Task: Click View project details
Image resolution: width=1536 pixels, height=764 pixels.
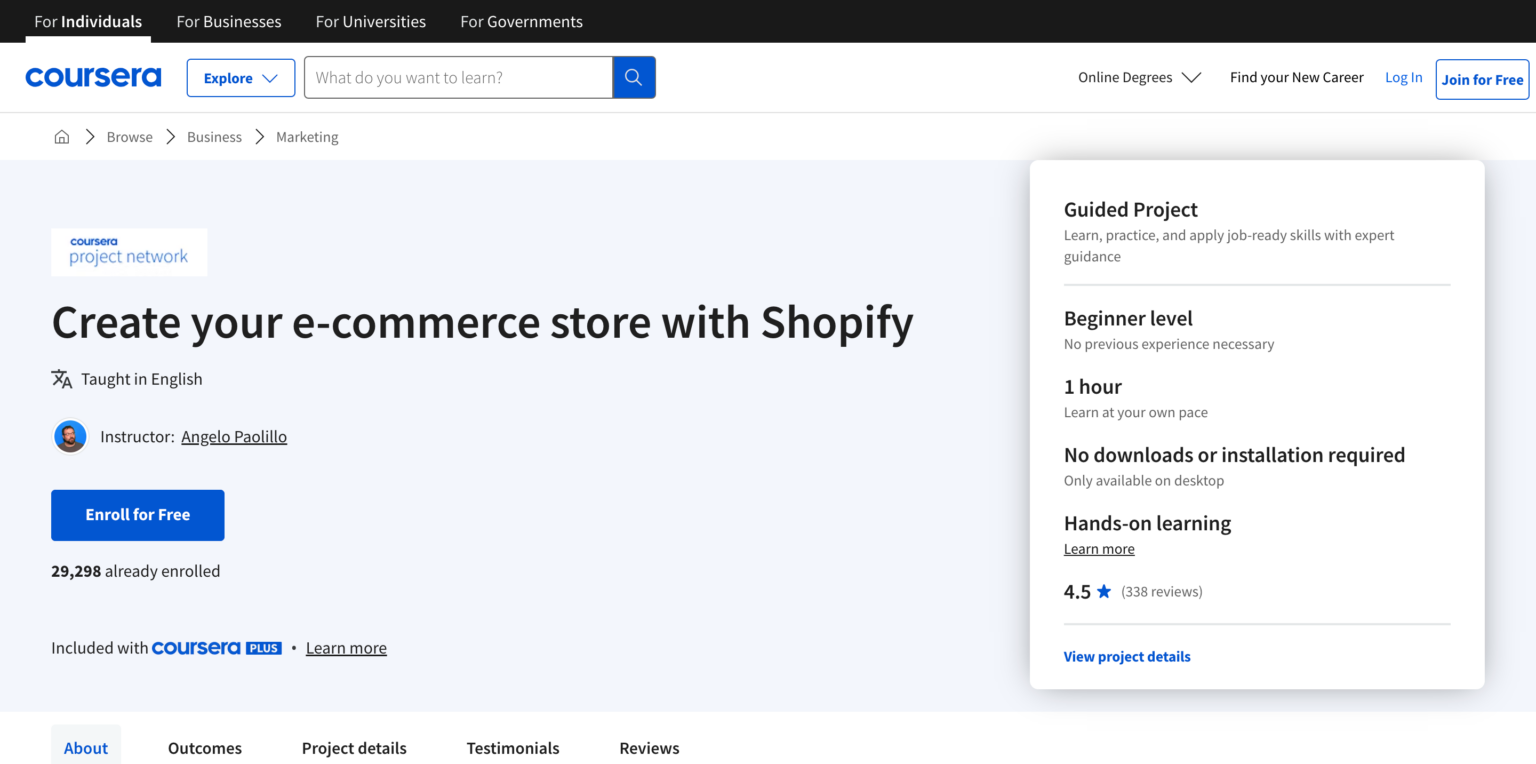Action: (1126, 656)
